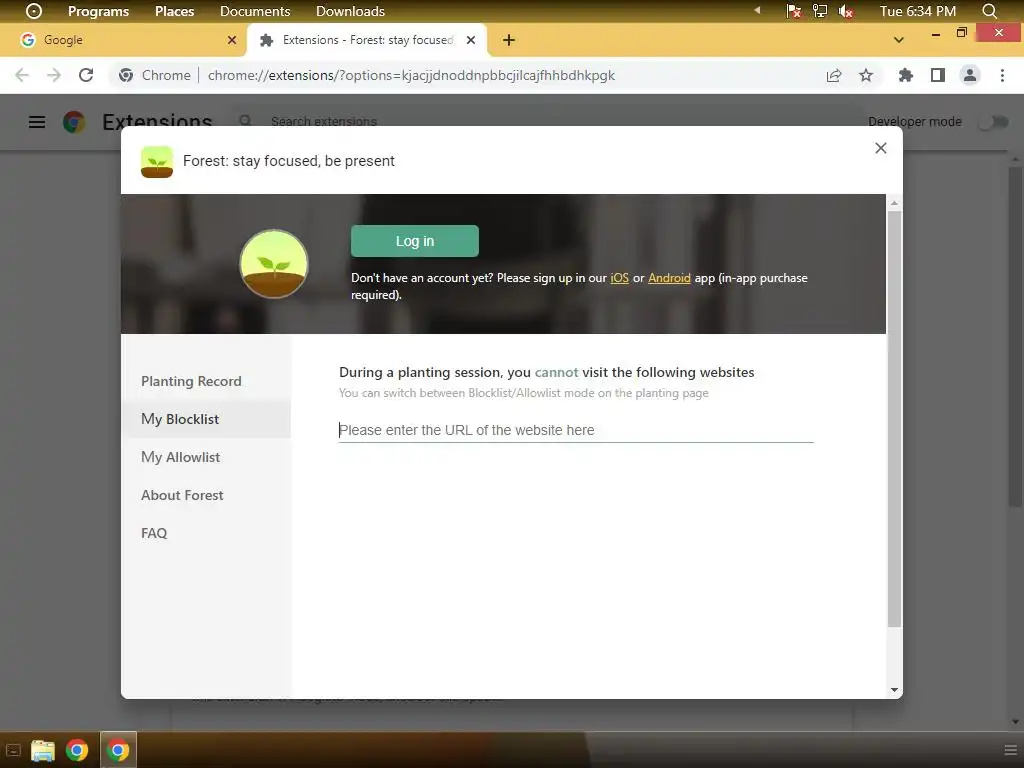1024x768 pixels.
Task: Select the Extensions - Forest tab
Action: (x=368, y=40)
